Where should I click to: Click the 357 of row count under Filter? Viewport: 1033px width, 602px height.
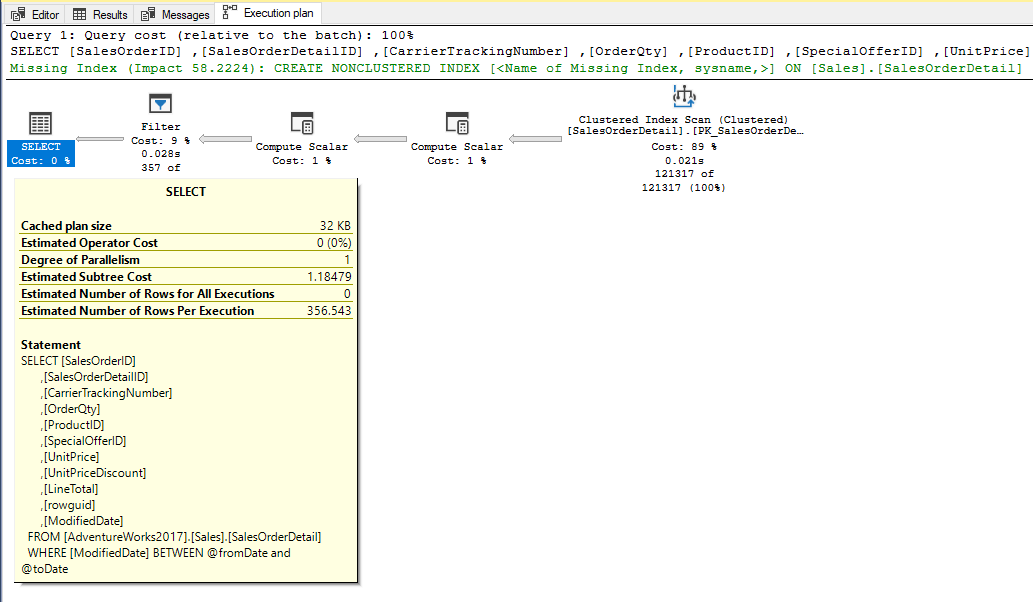click(160, 168)
